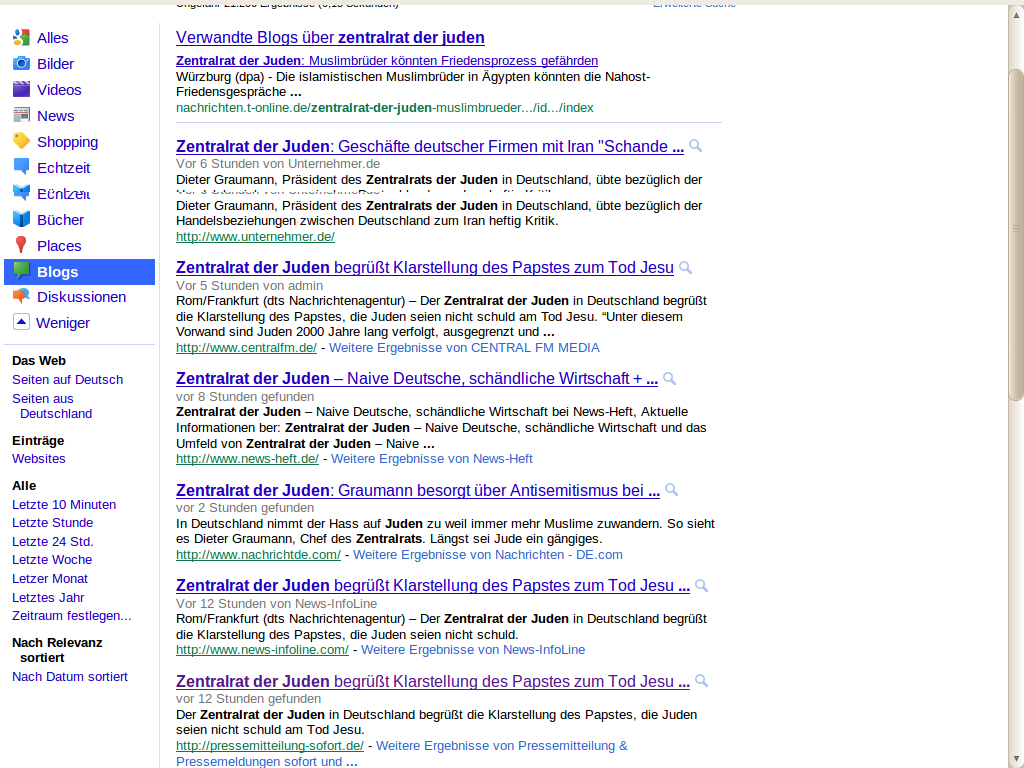Open news-heft.de URL link
1024x768 pixels.
point(248,458)
